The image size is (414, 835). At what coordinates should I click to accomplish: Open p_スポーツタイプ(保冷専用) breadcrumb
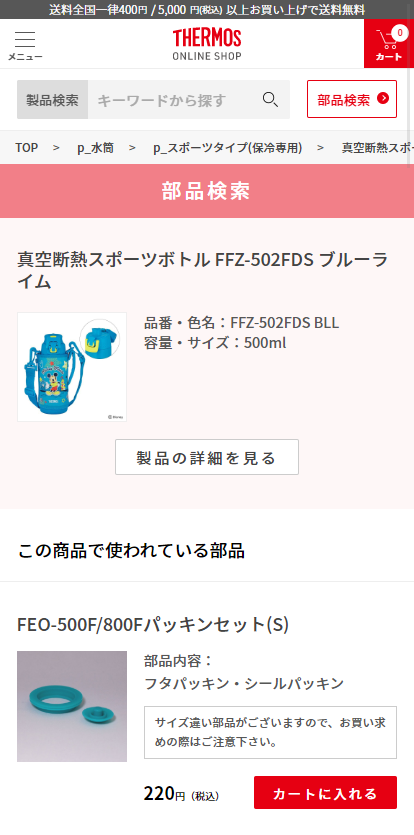click(228, 148)
